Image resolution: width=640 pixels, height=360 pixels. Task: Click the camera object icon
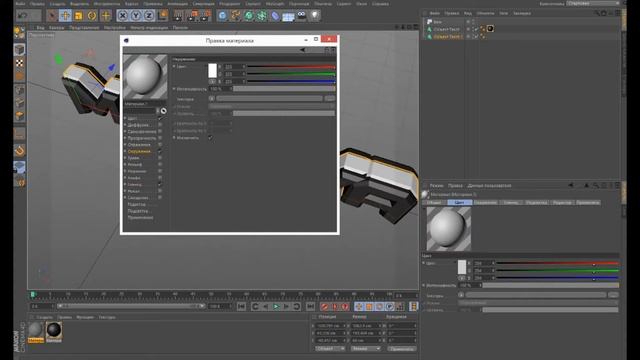(301, 16)
